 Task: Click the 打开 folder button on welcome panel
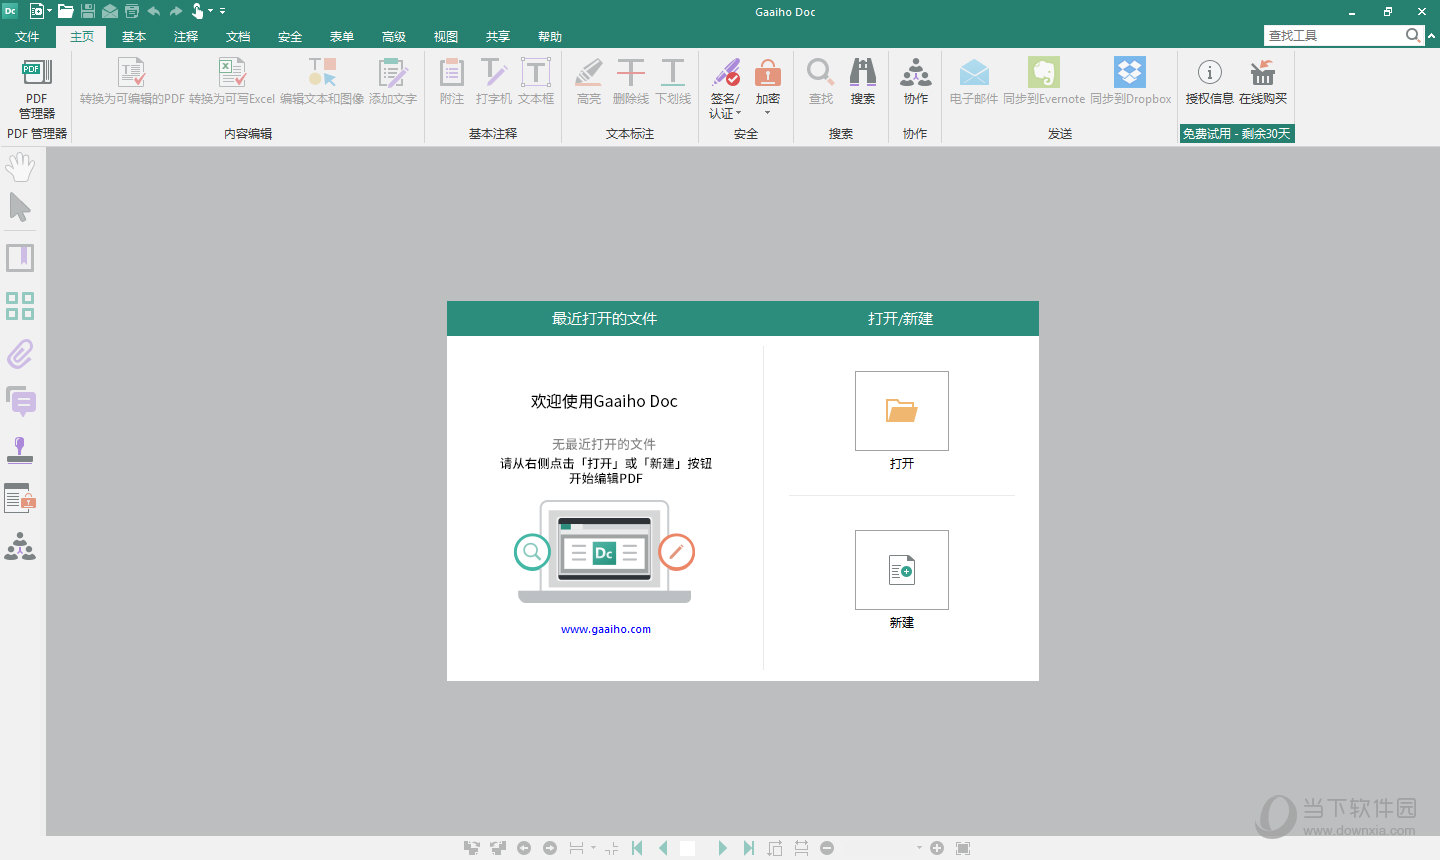(x=902, y=411)
